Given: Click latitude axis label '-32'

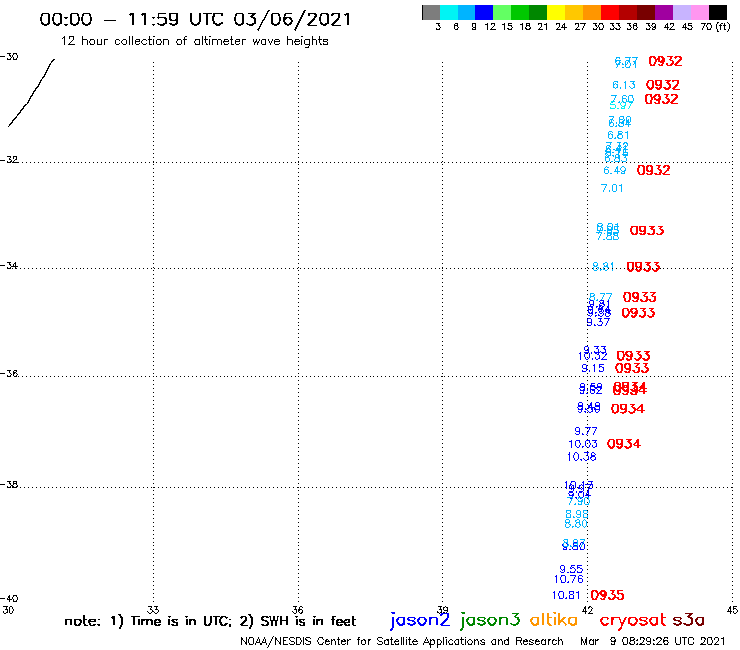Looking at the screenshot, I should click(x=9, y=160).
